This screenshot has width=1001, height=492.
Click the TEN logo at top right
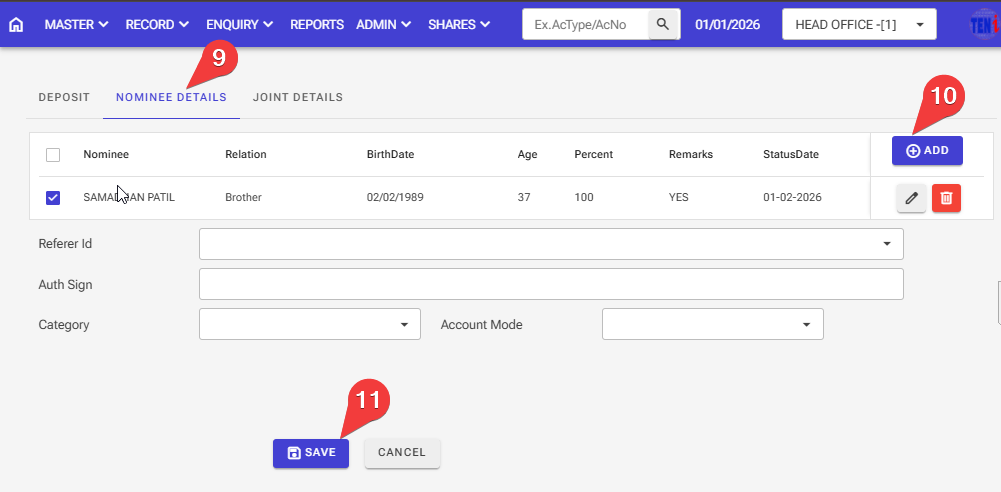tap(984, 24)
